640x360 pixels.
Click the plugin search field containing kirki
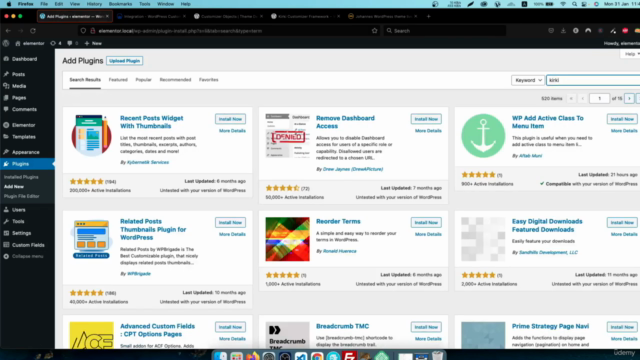click(x=593, y=80)
